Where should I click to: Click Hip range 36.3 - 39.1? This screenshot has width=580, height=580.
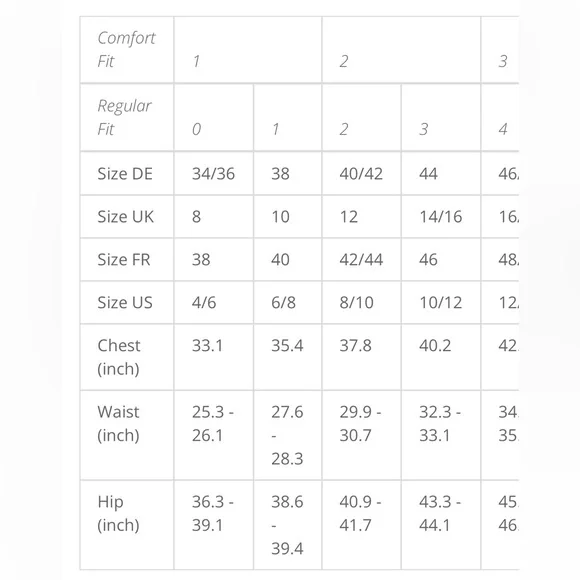(213, 513)
